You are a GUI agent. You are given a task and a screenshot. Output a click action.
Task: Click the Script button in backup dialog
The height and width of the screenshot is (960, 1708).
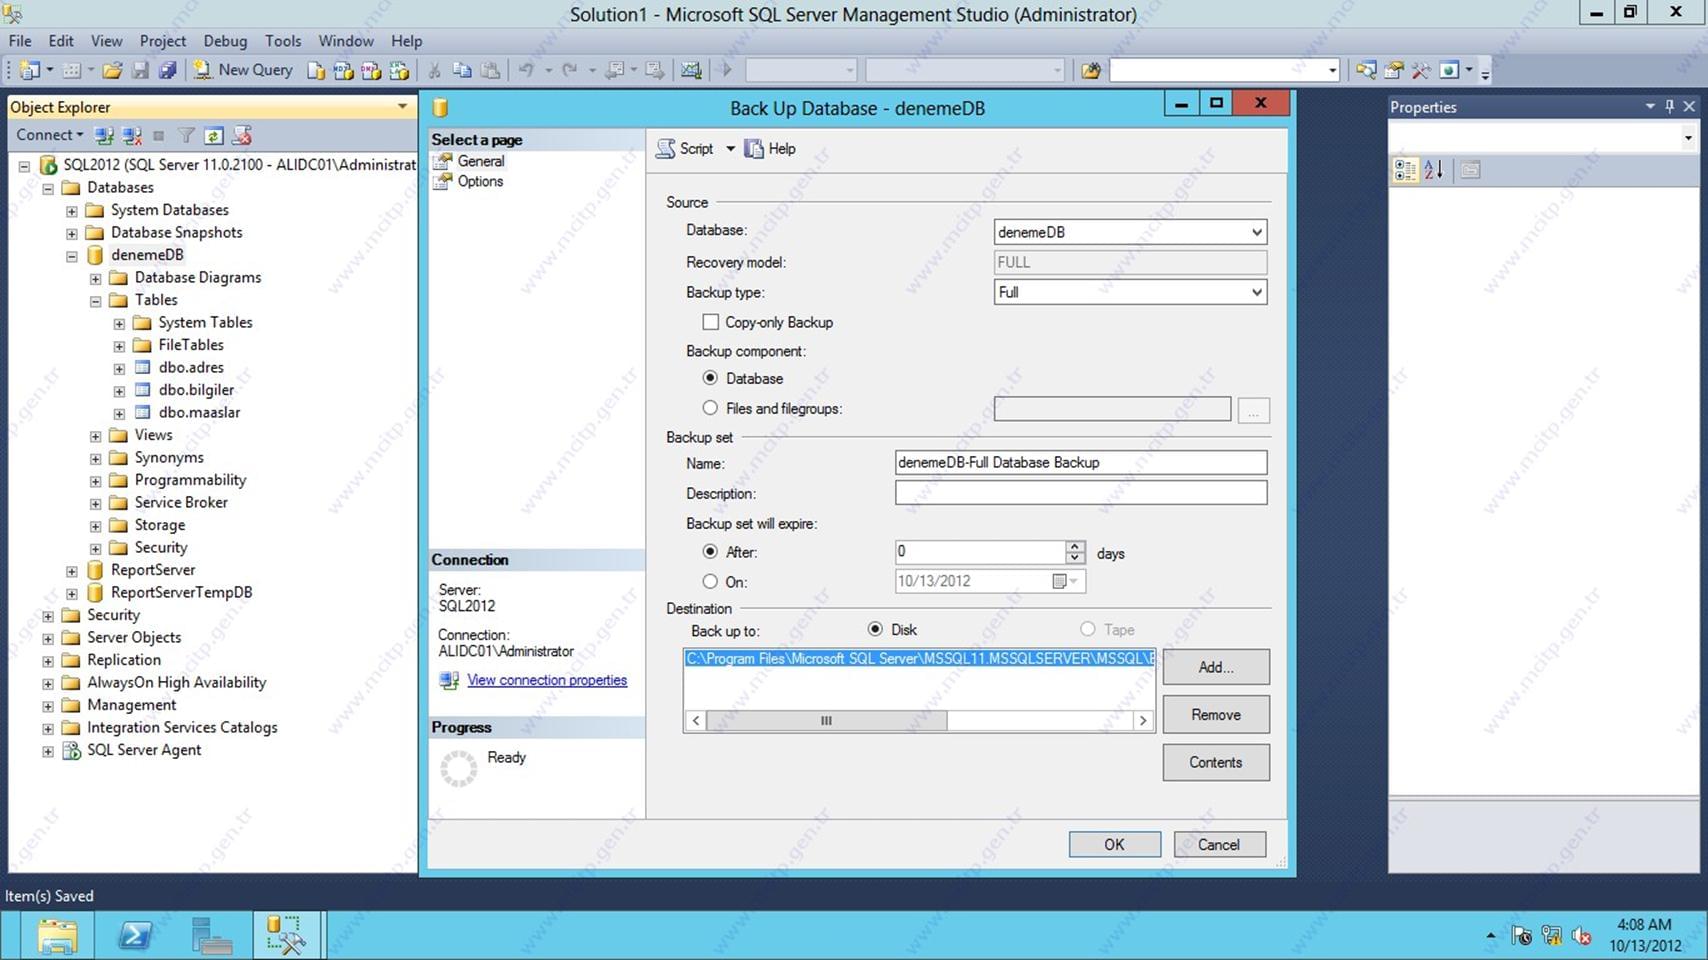685,149
